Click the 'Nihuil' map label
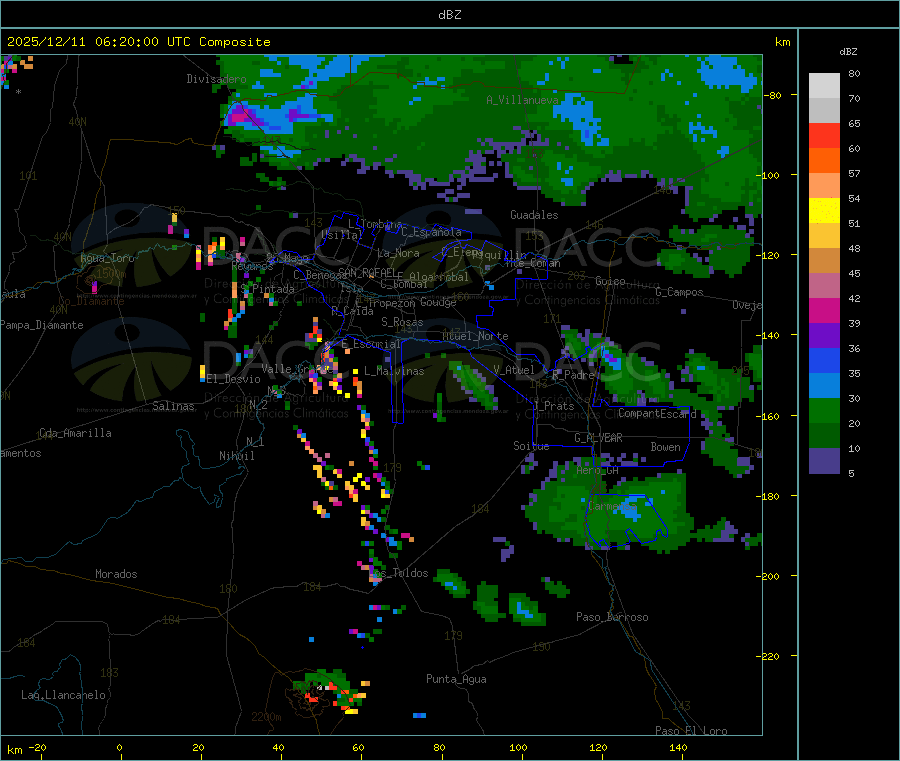Image resolution: width=900 pixels, height=761 pixels. click(237, 456)
